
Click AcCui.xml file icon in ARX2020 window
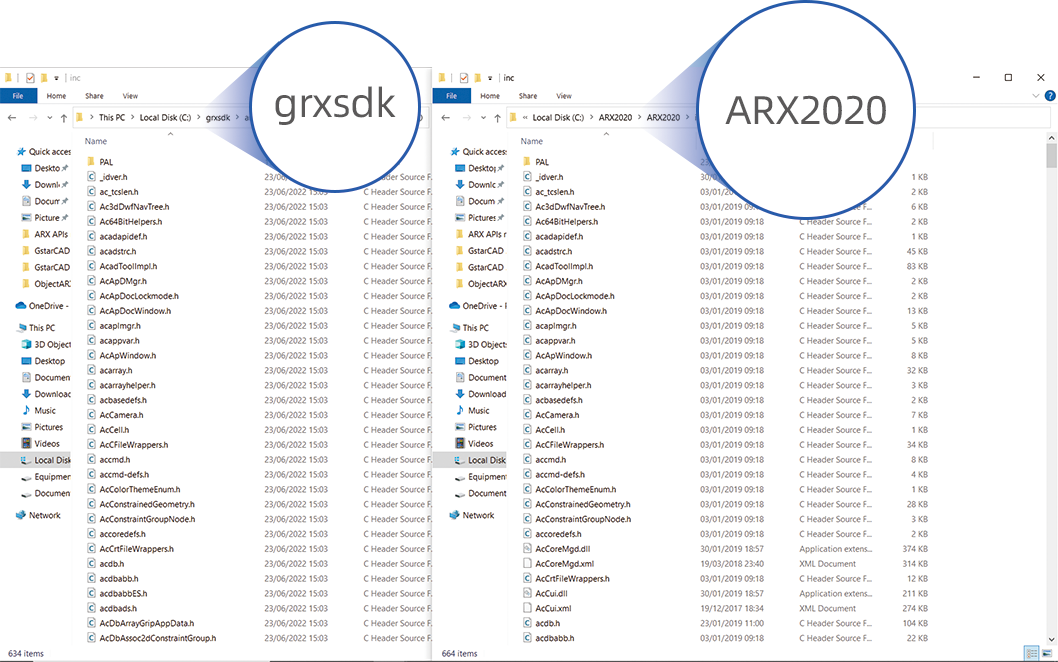click(528, 608)
